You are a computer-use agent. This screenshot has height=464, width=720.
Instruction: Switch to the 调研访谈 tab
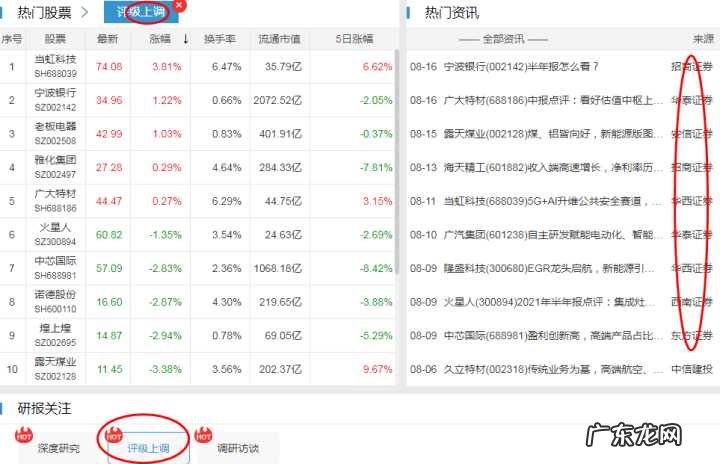point(238,448)
